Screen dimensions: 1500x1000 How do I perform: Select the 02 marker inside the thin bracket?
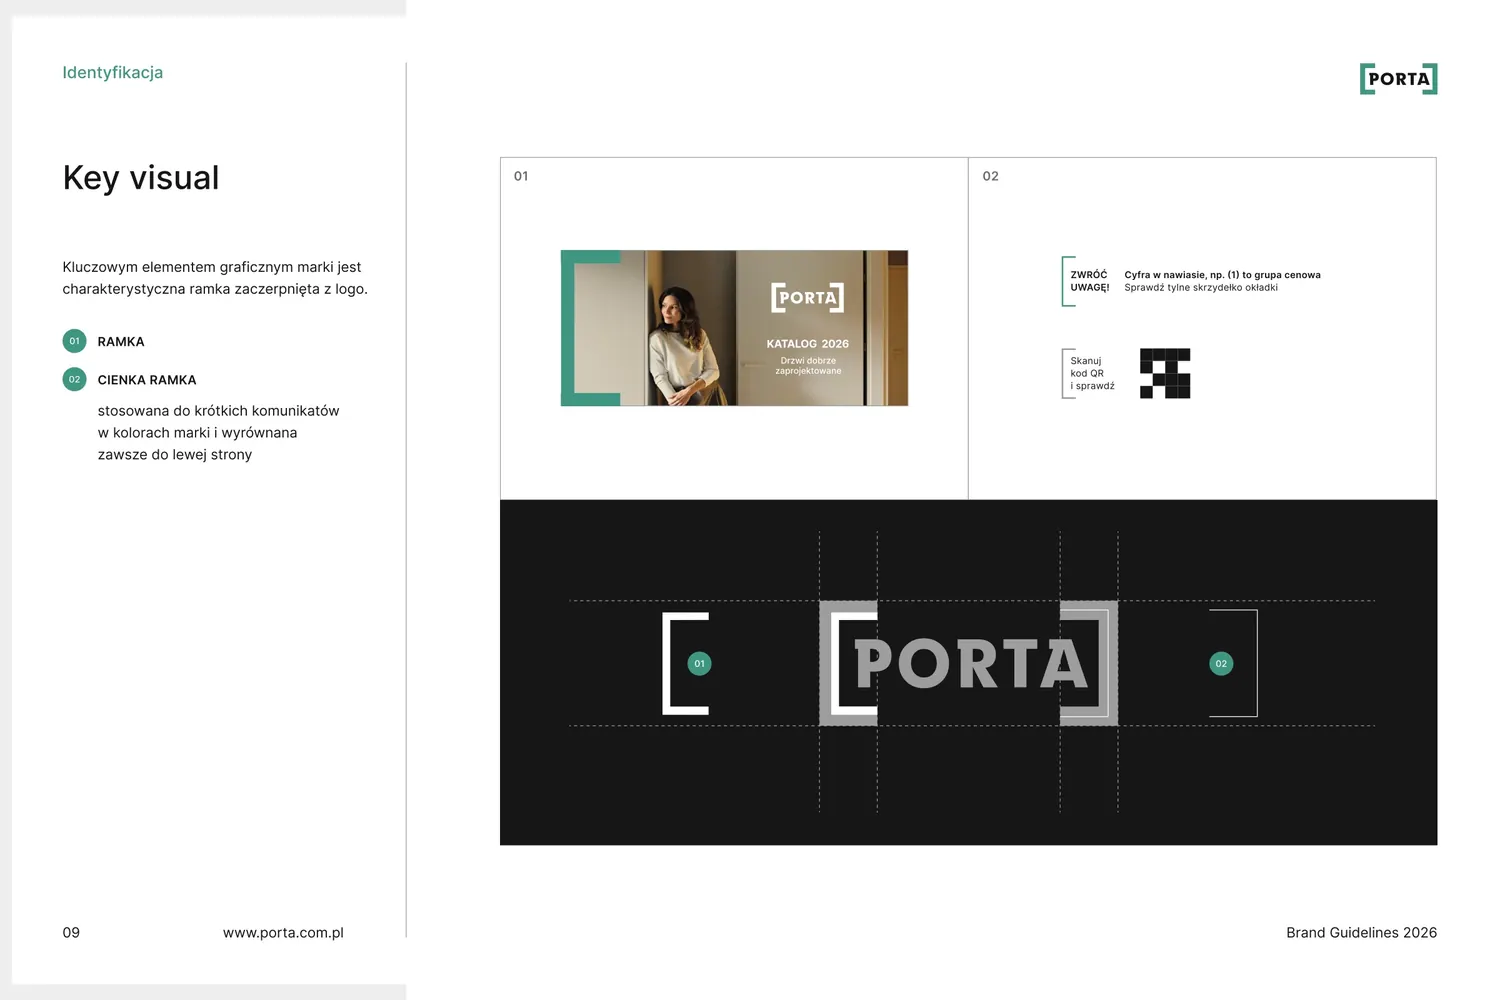coord(1221,663)
